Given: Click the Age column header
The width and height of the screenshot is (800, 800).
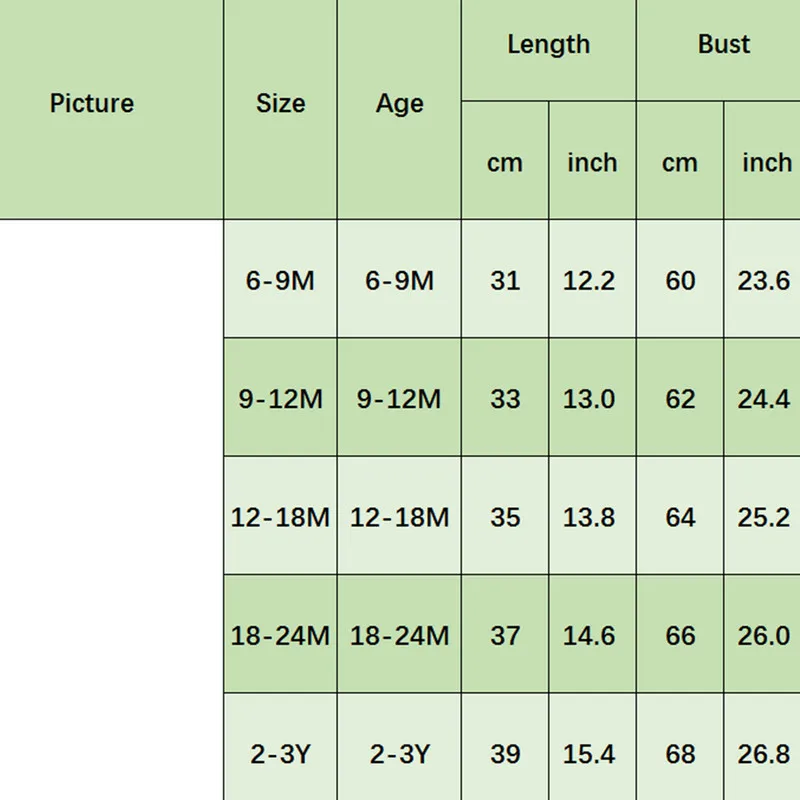Looking at the screenshot, I should (x=399, y=104).
